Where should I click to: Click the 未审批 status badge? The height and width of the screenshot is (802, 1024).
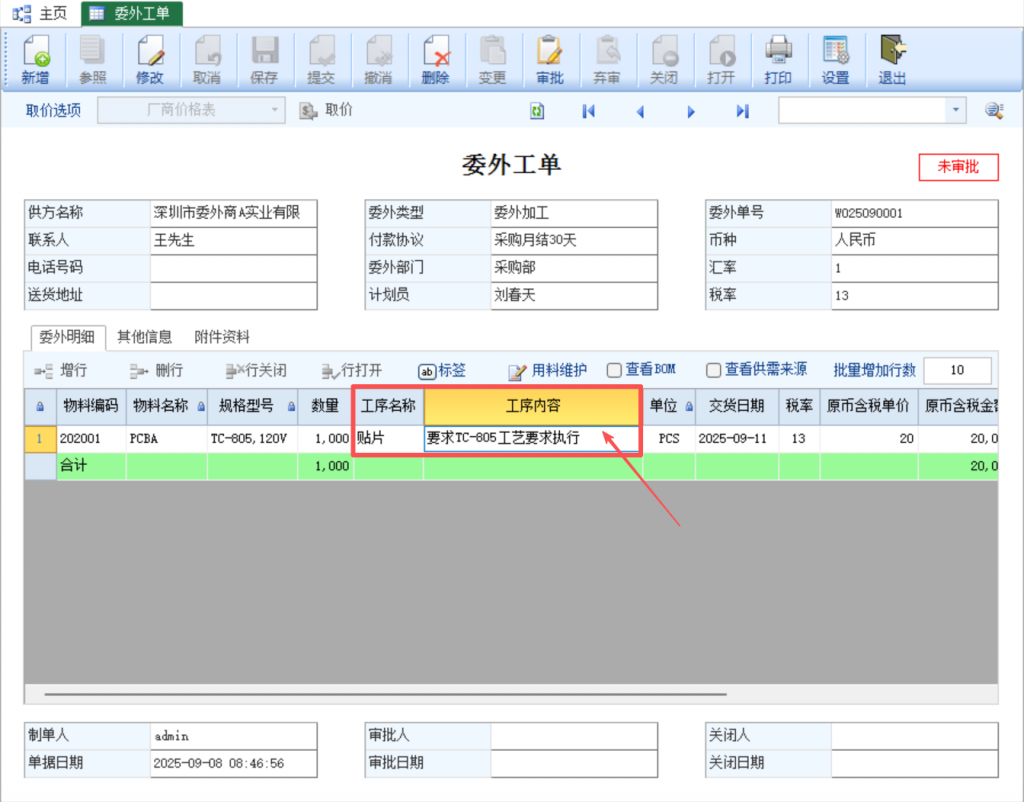[958, 167]
